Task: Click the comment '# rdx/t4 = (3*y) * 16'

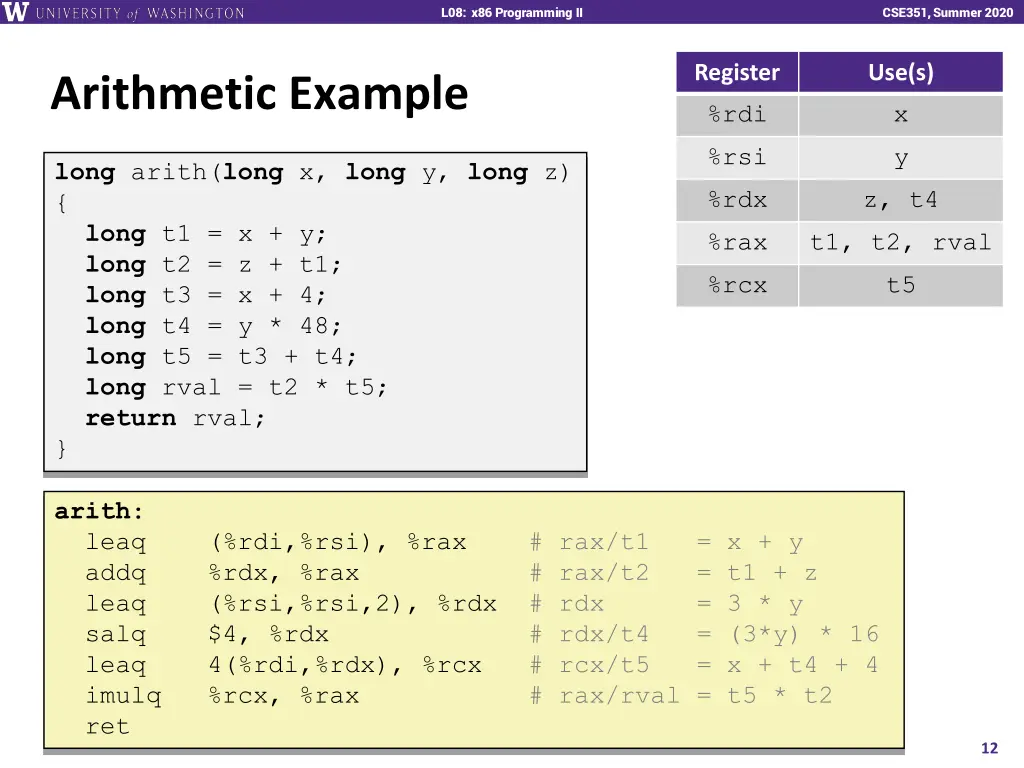Action: [704, 634]
